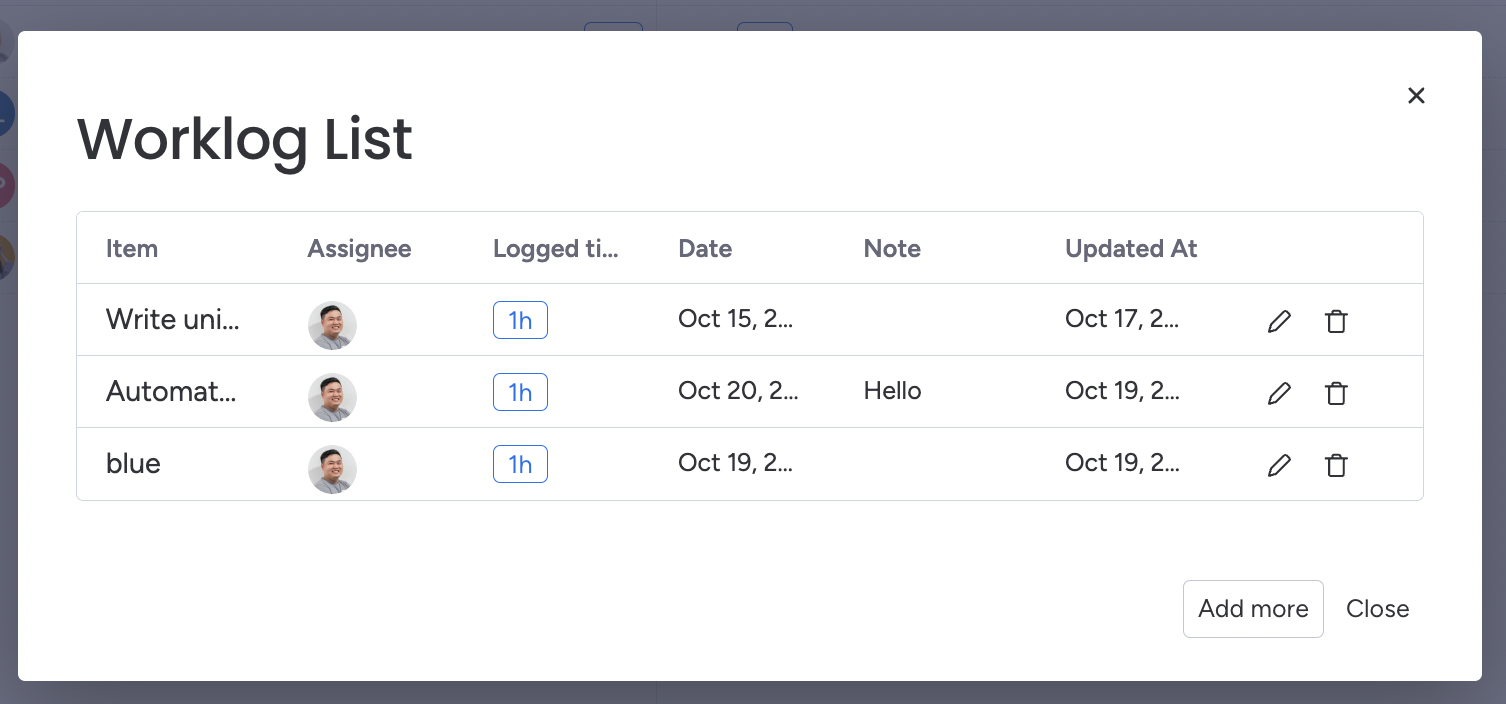Click assignee avatar in 'blue' row
The width and height of the screenshot is (1506, 704).
click(332, 469)
